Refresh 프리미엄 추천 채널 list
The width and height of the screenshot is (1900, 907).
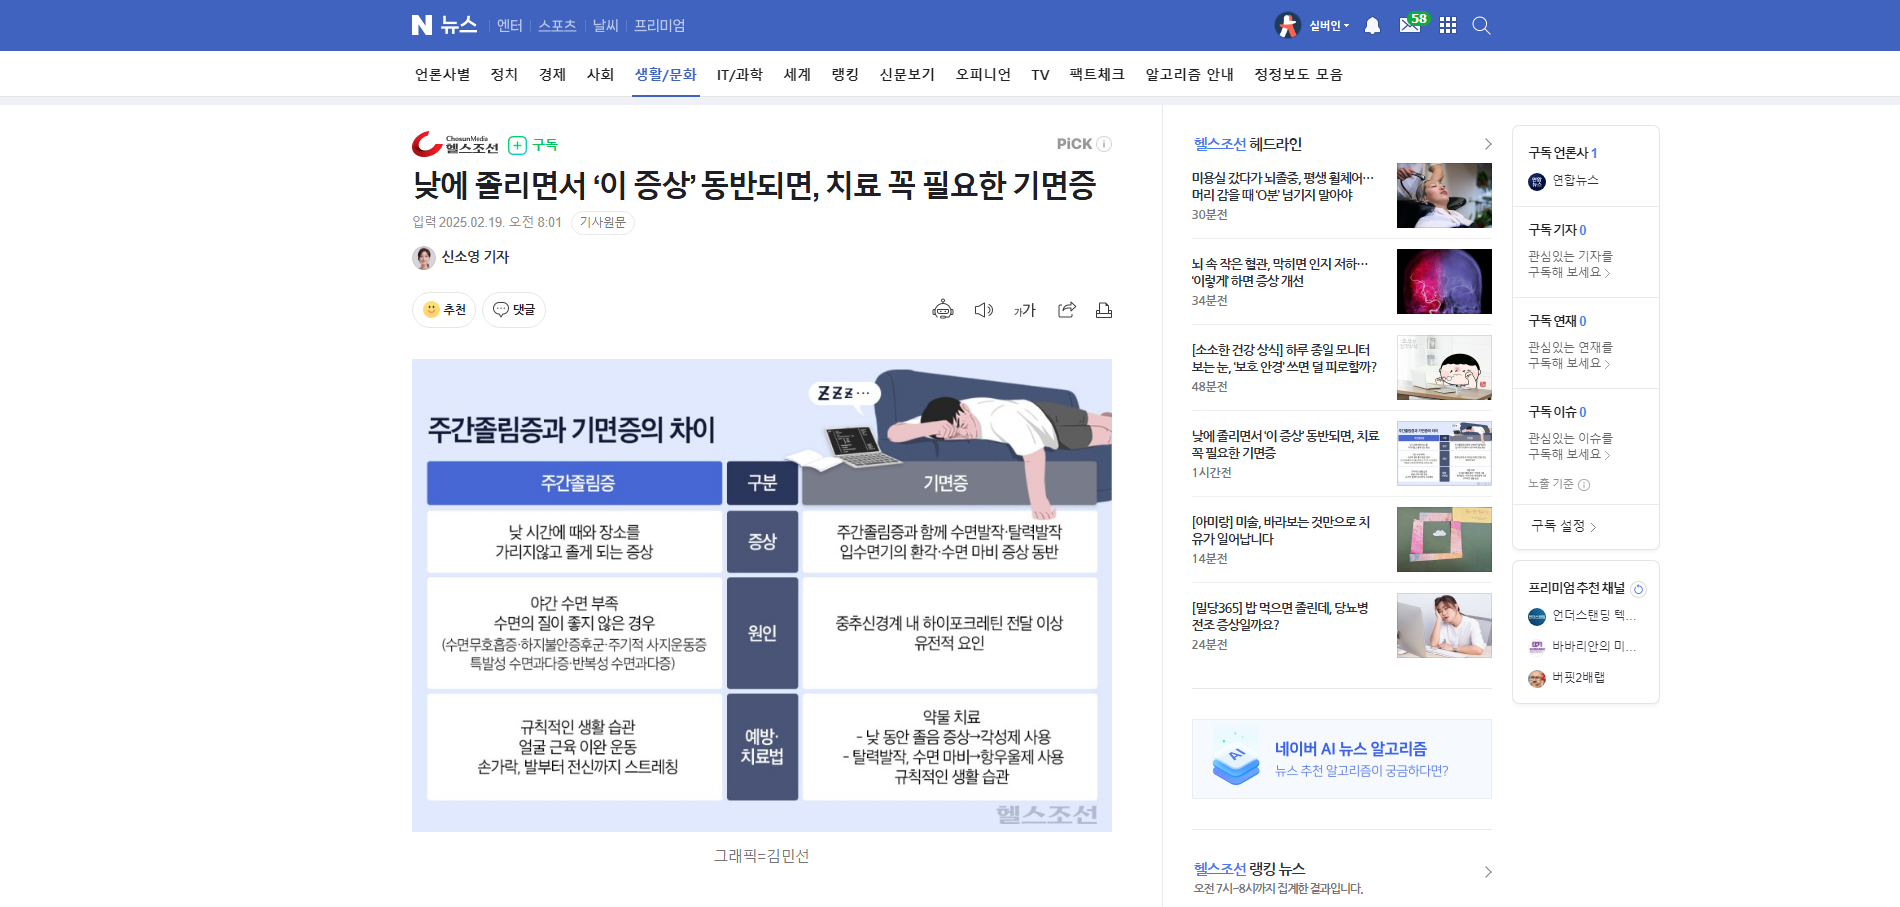[x=1638, y=589]
